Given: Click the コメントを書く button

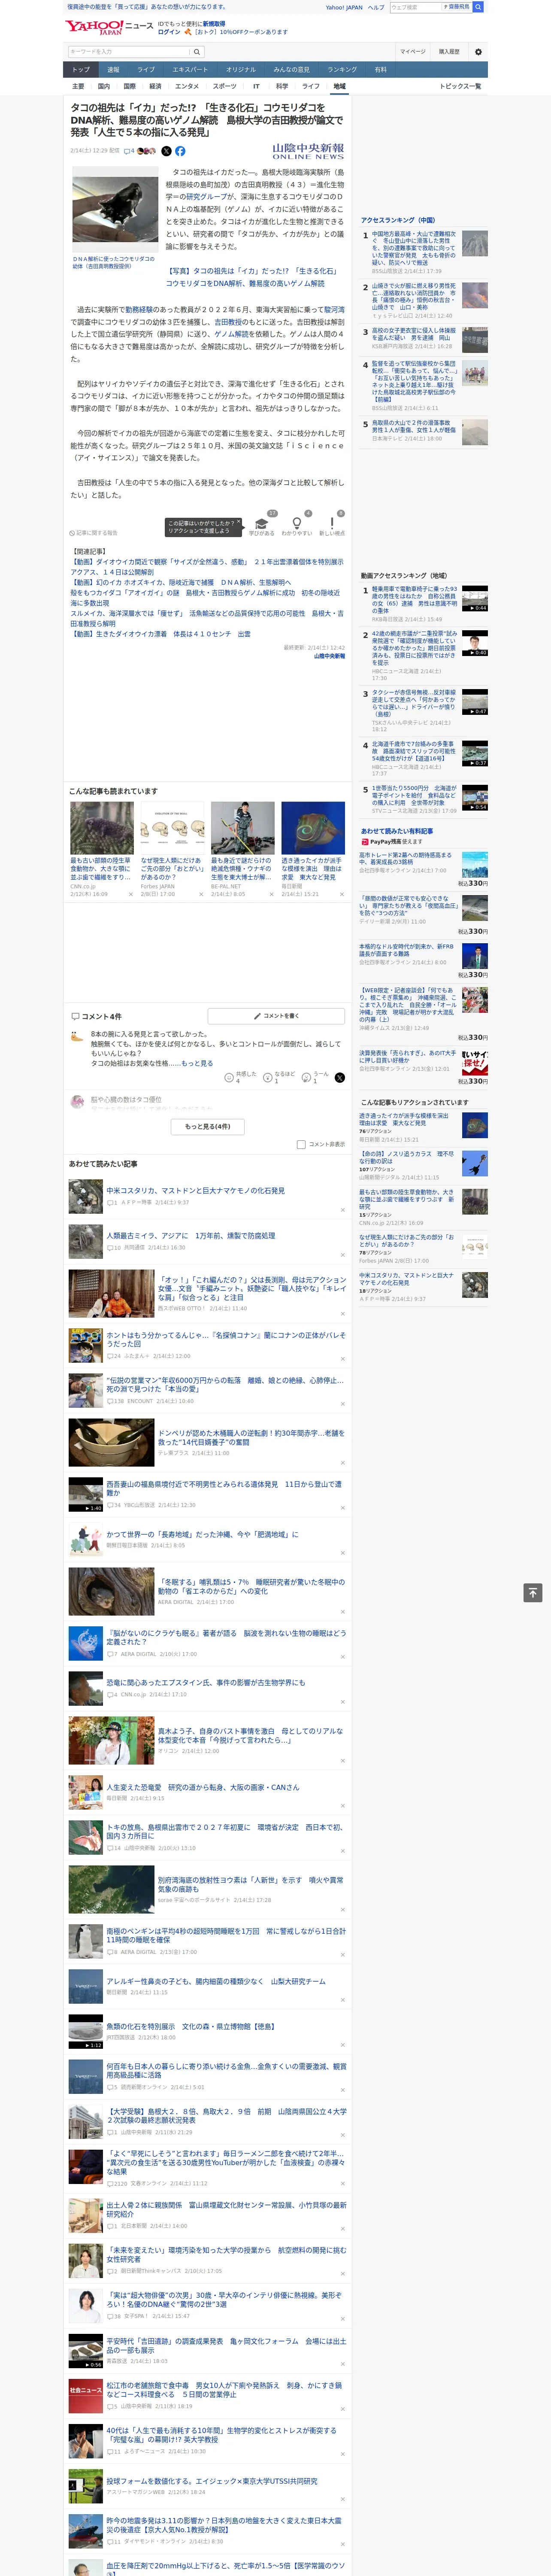Looking at the screenshot, I should coord(277,1015).
